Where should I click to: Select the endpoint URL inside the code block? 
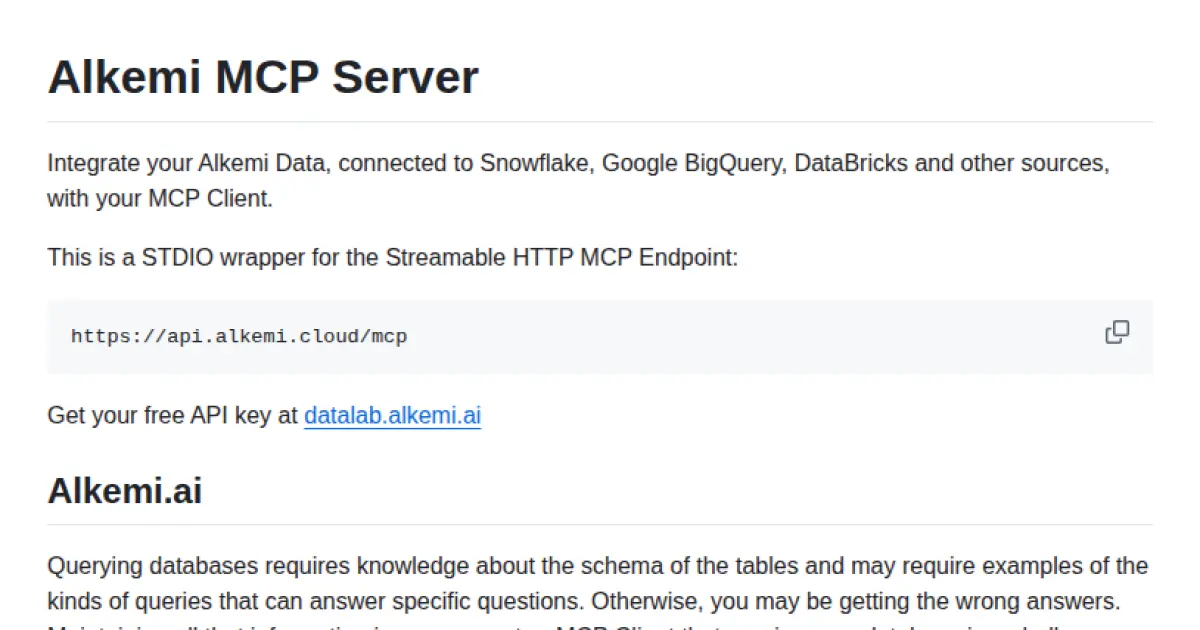coord(238,336)
